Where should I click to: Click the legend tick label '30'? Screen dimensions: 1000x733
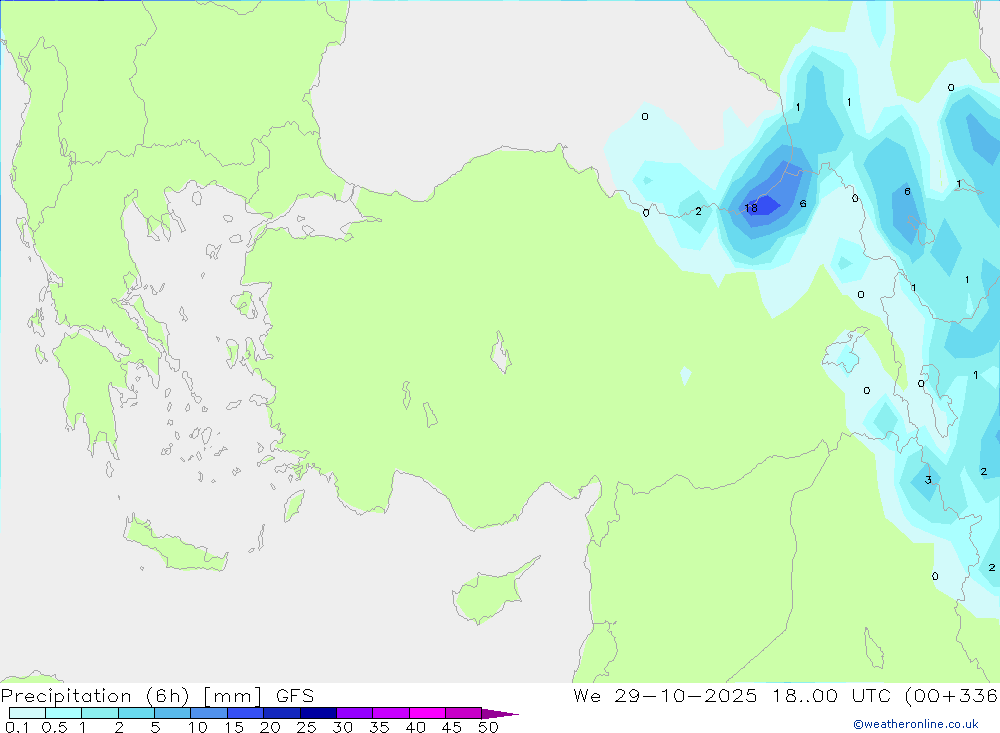343,727
